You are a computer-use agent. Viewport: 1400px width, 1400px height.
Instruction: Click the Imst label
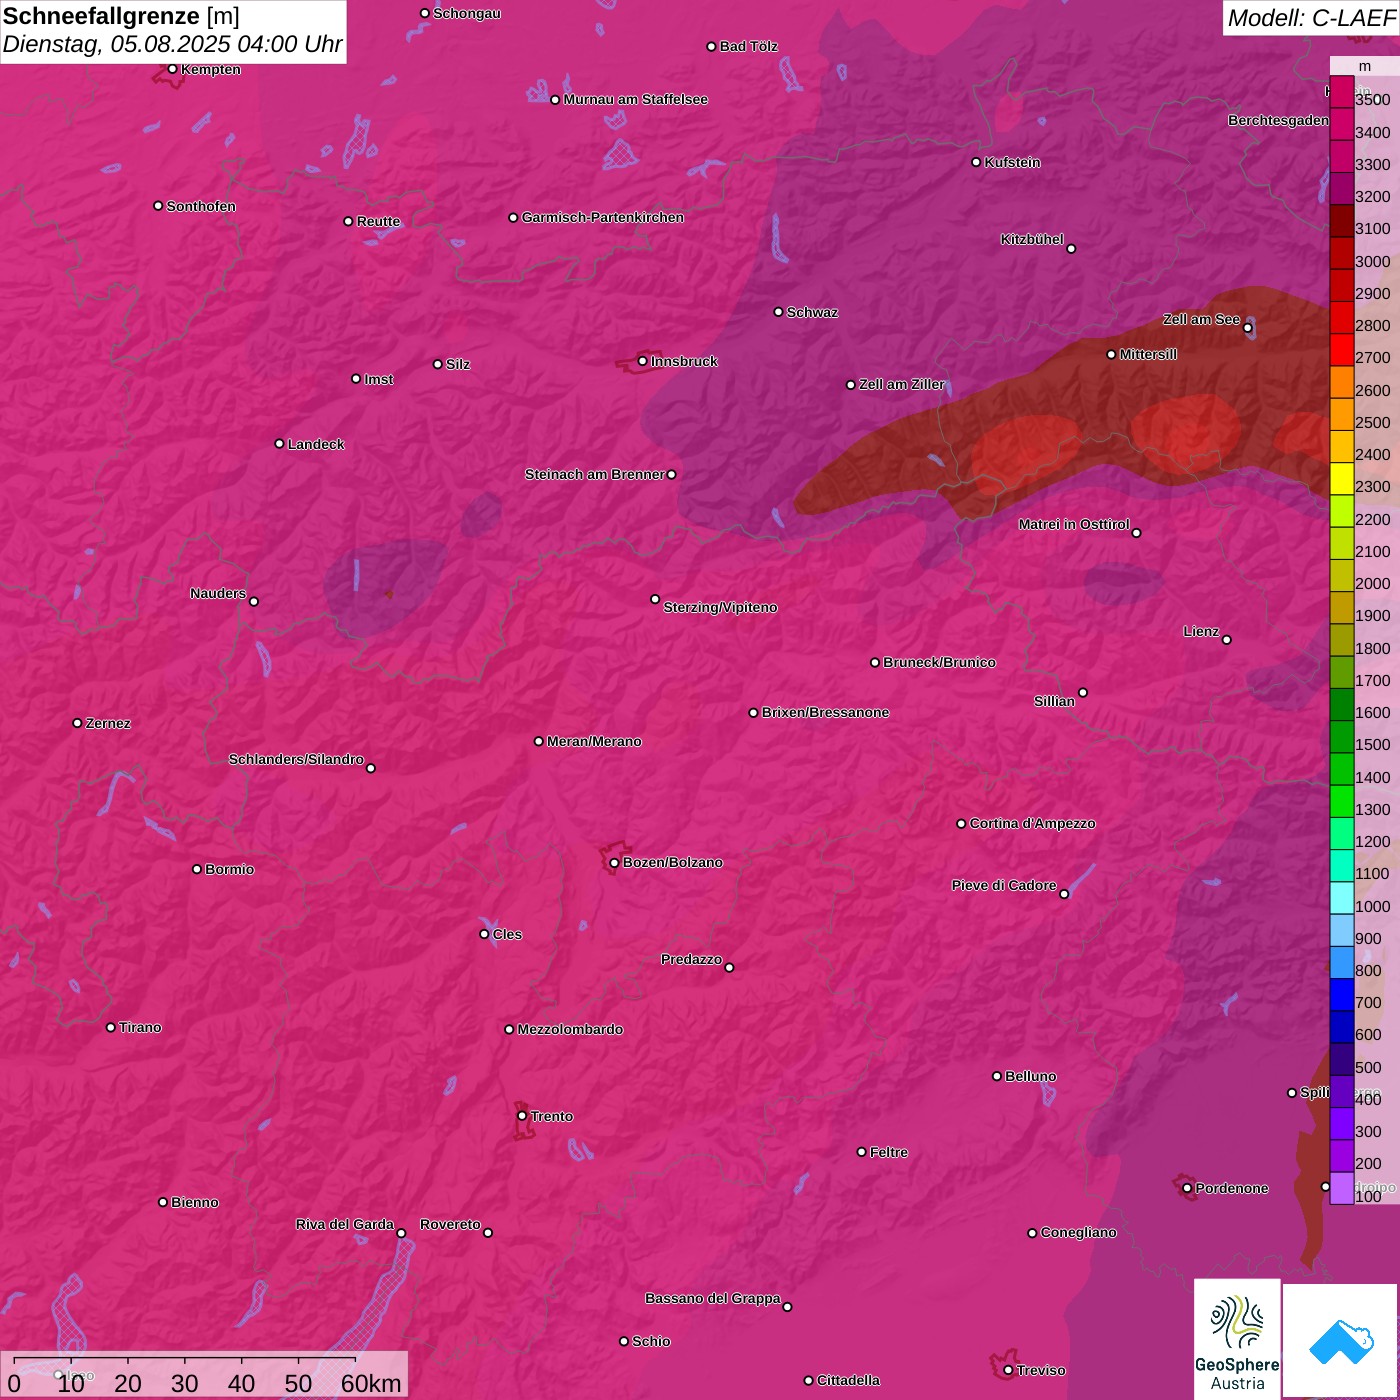379,379
